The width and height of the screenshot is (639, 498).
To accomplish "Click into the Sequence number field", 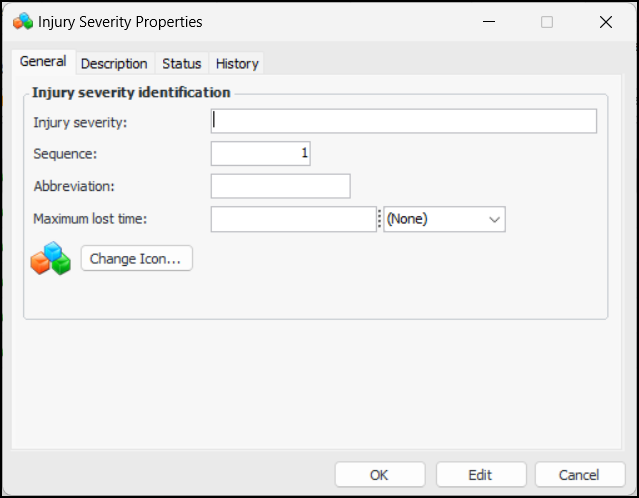I will click(x=260, y=154).
